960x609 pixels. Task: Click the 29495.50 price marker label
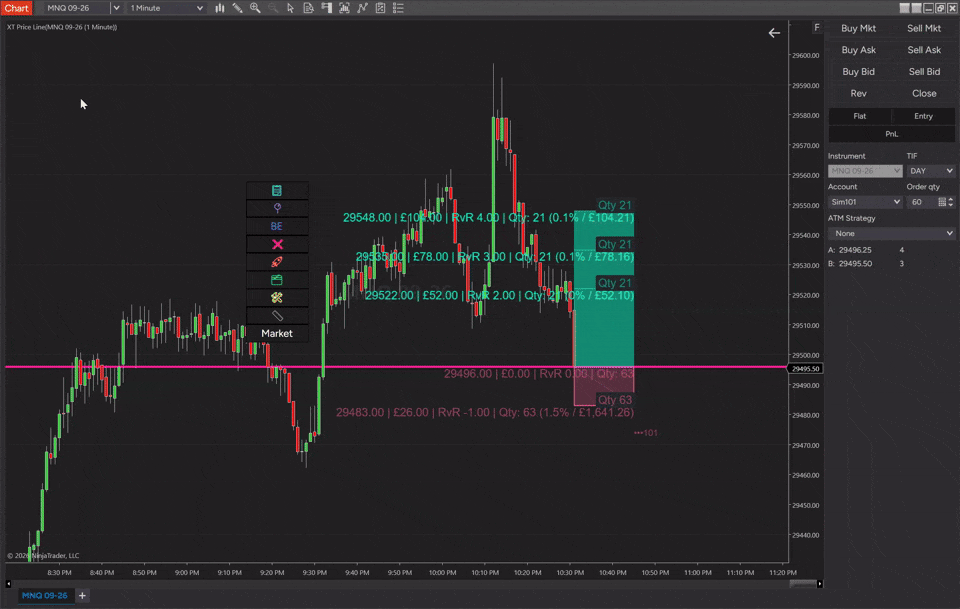click(805, 368)
